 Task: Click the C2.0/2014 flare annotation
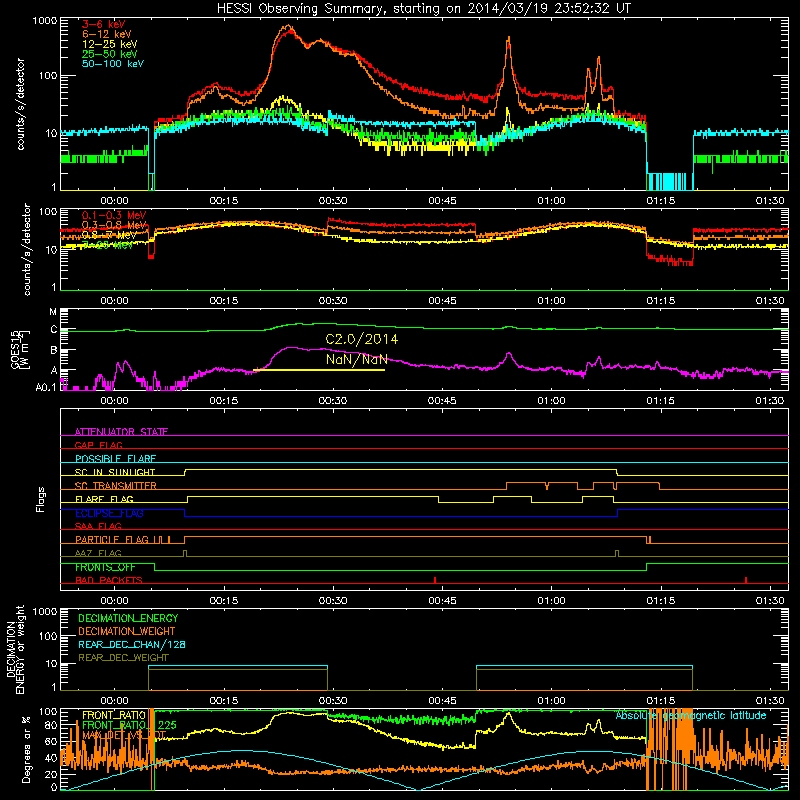click(362, 339)
